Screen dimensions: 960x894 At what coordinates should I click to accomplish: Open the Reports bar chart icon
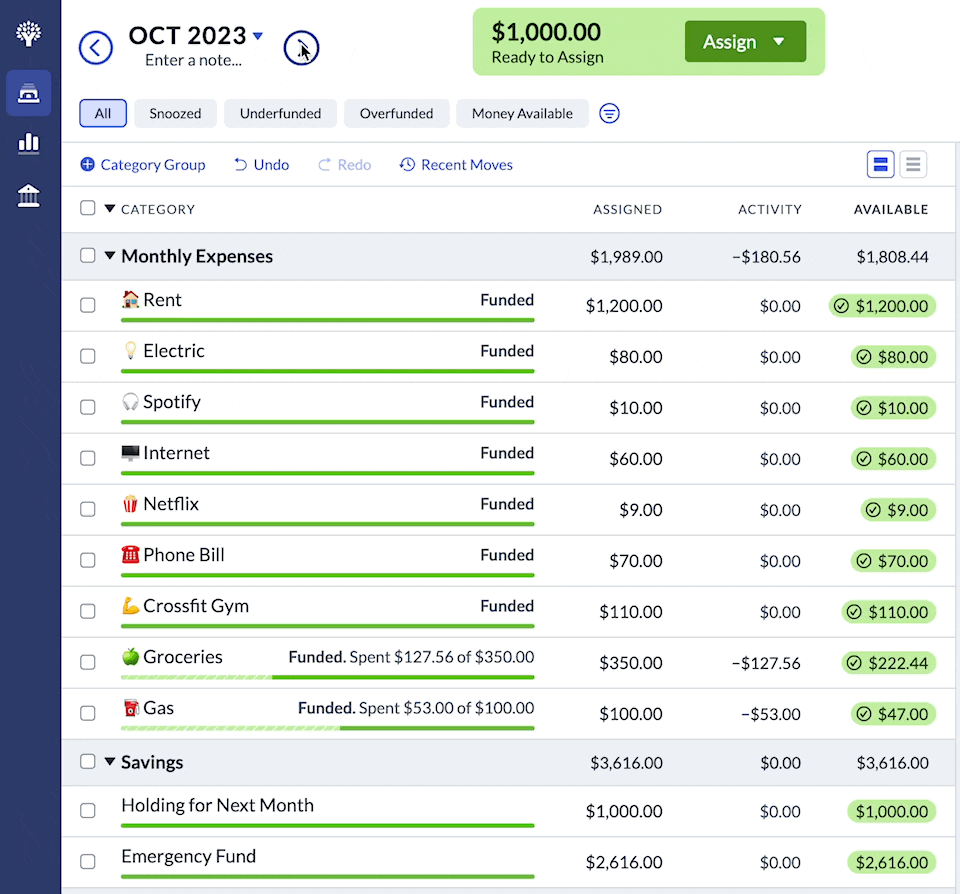click(29, 143)
